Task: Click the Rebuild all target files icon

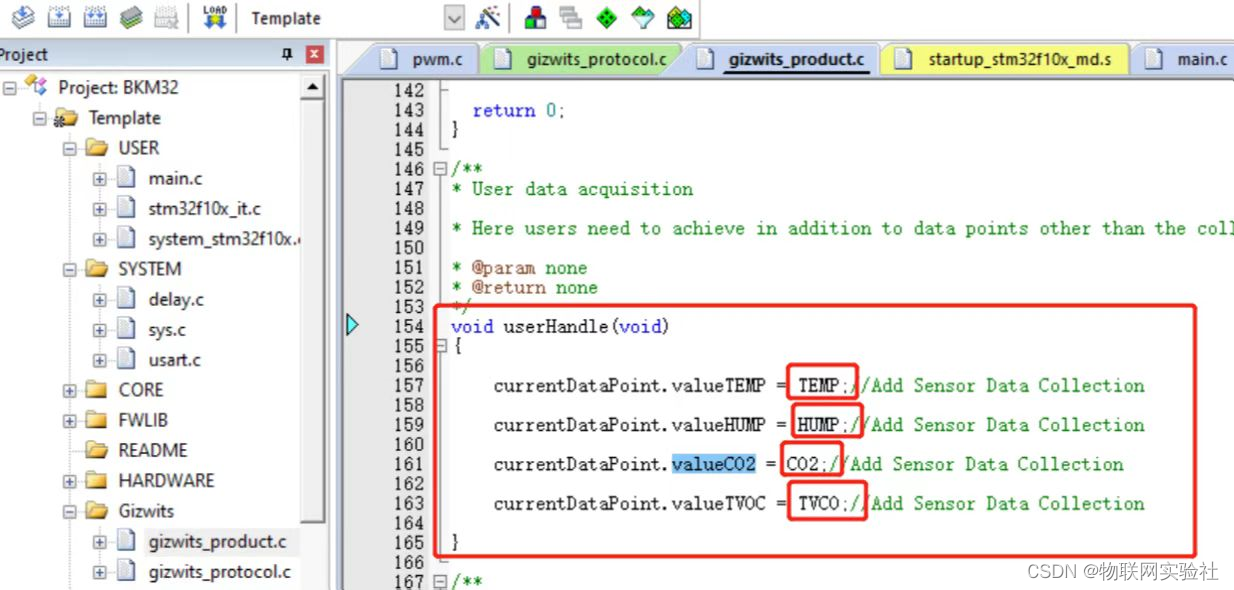Action: 95,17
